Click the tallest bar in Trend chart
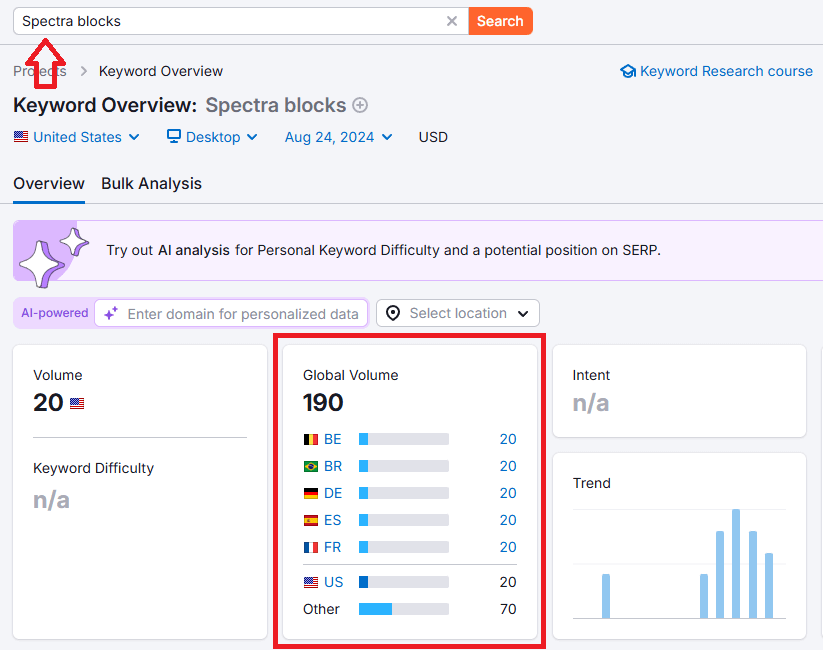The height and width of the screenshot is (650, 823). [736, 563]
